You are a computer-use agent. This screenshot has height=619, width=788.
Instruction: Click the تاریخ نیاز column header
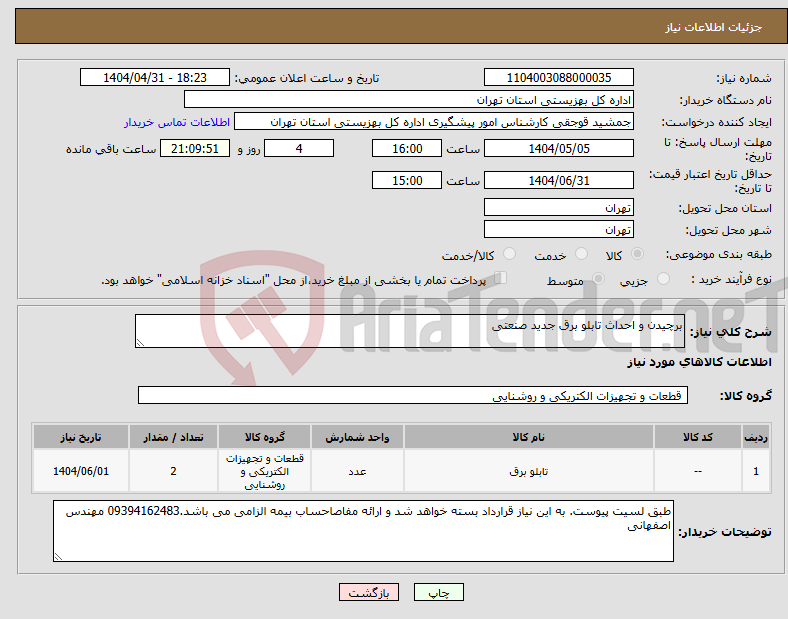[81, 437]
